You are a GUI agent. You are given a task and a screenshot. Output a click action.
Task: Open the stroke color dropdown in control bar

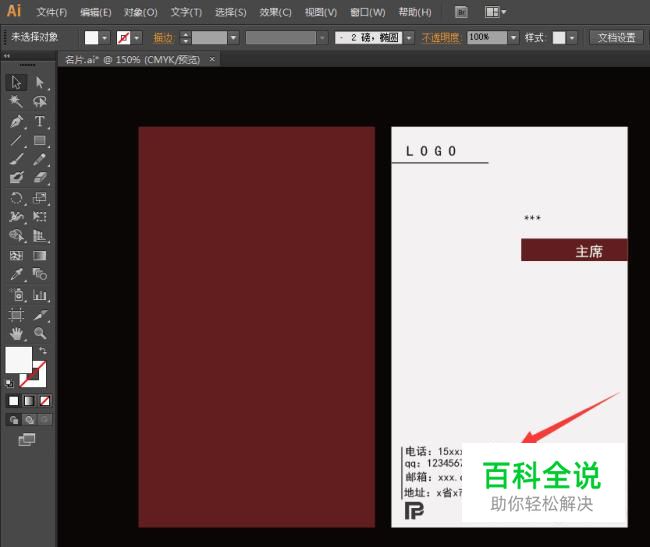pos(136,37)
